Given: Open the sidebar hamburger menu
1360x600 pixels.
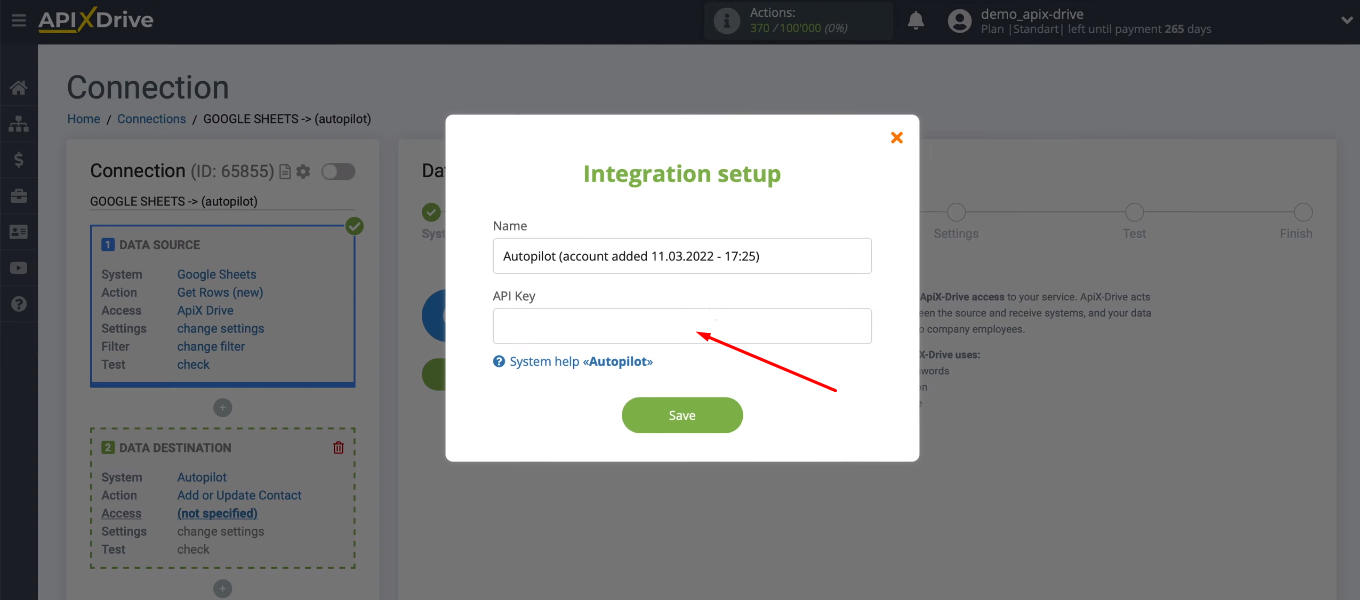Looking at the screenshot, I should (18, 20).
